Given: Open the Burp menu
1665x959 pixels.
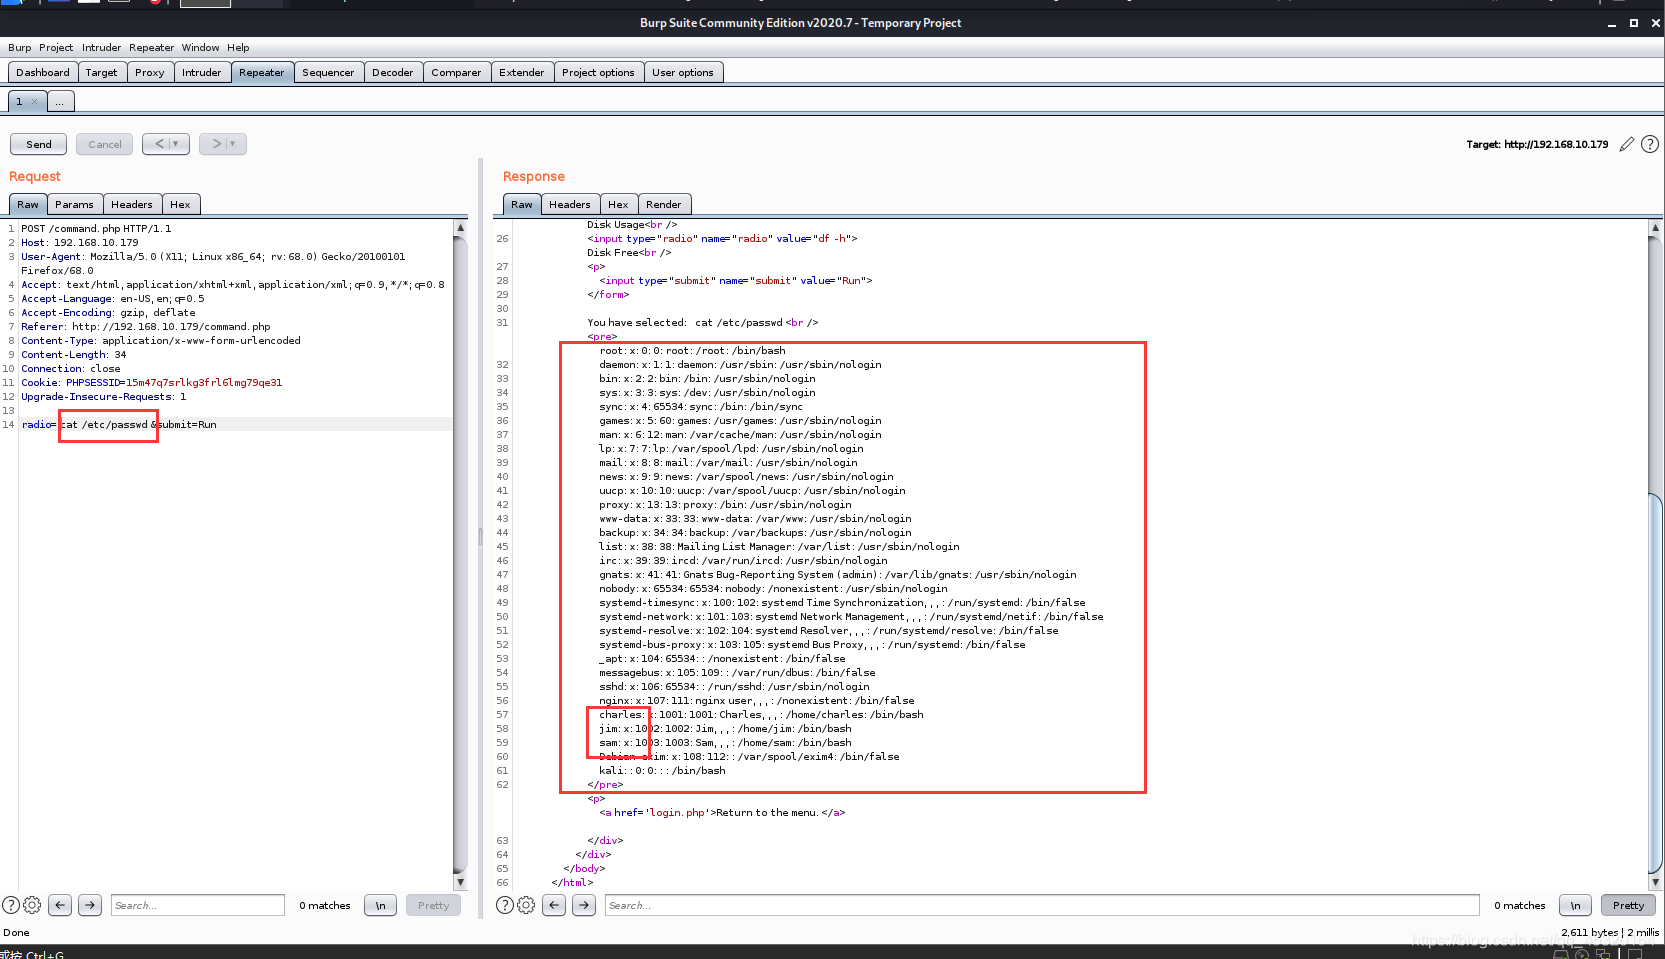Looking at the screenshot, I should [x=20, y=47].
